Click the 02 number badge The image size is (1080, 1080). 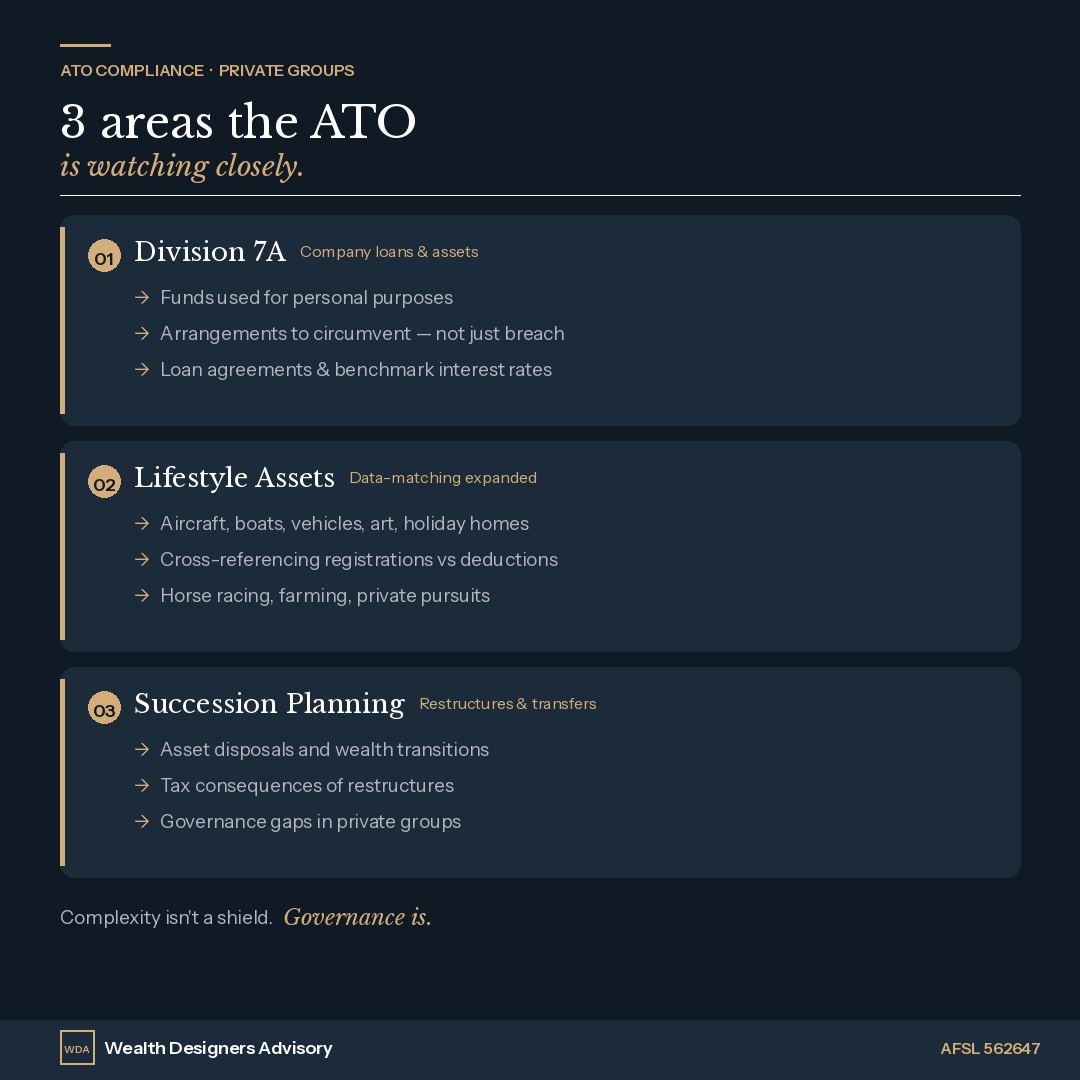[x=104, y=481]
